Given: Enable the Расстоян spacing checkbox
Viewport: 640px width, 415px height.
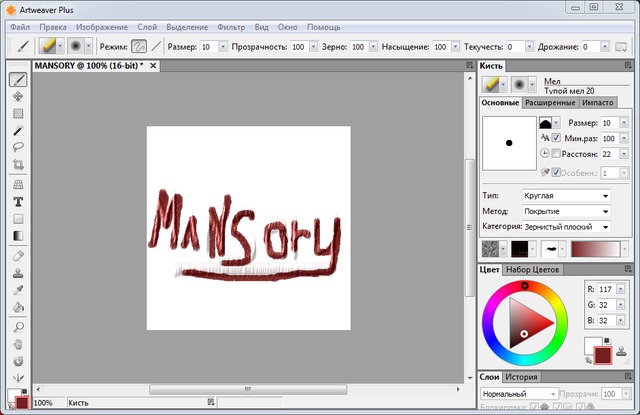Looking at the screenshot, I should pyautogui.click(x=556, y=154).
